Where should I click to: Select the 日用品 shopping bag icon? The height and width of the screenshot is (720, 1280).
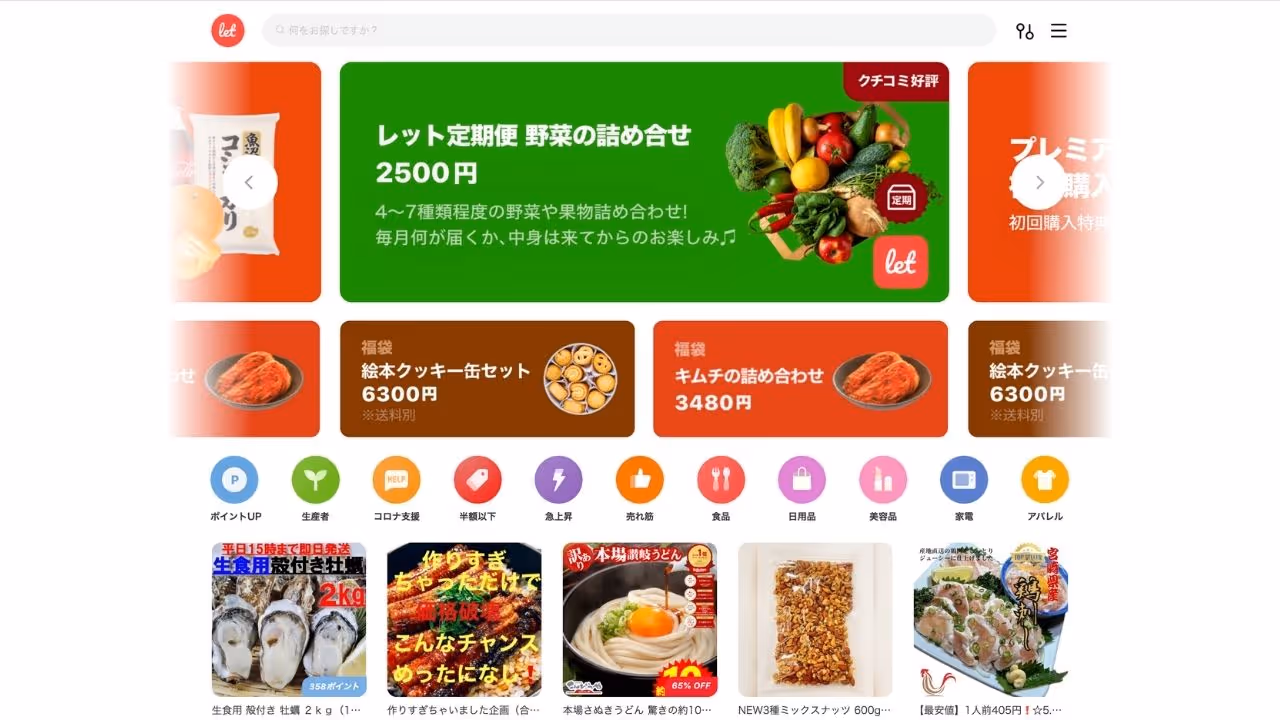click(802, 480)
